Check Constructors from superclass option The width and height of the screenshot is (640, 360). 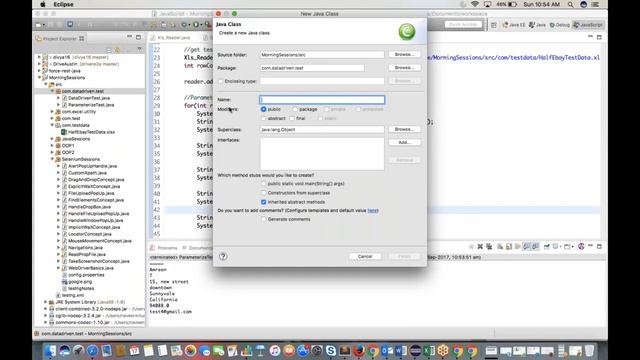click(x=264, y=193)
